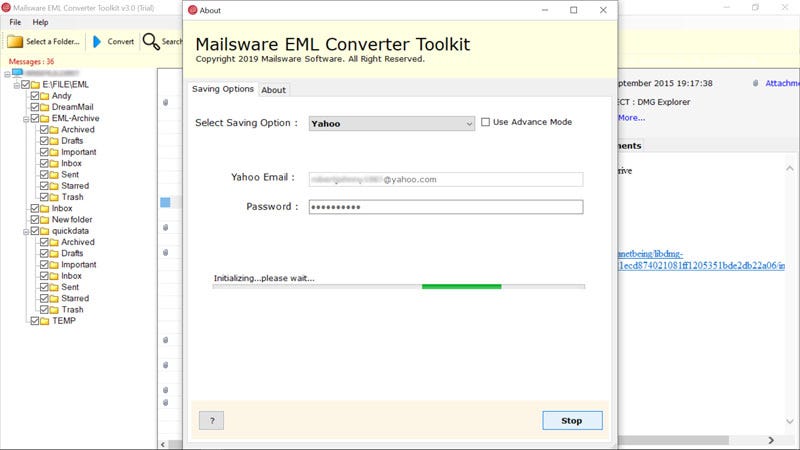Click in the Yahoo Email field

(445, 180)
